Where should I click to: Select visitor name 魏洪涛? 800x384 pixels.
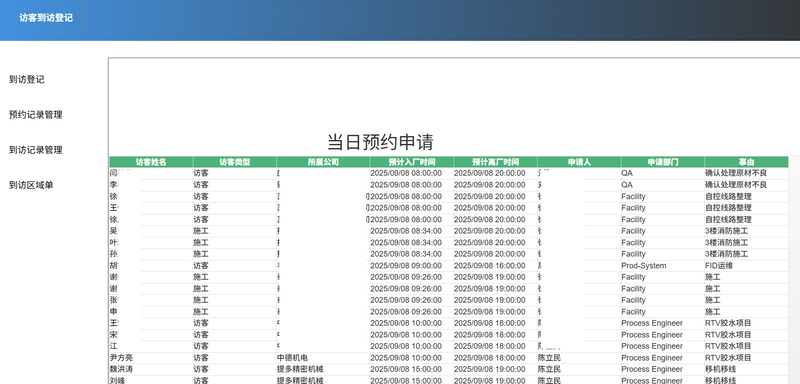[121, 369]
